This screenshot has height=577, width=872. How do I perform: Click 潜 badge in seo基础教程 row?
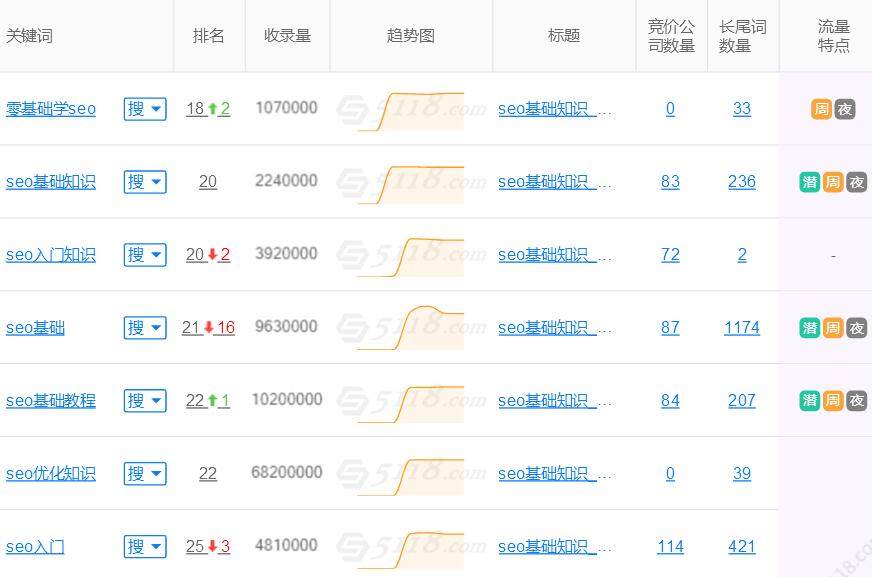[x=810, y=401]
